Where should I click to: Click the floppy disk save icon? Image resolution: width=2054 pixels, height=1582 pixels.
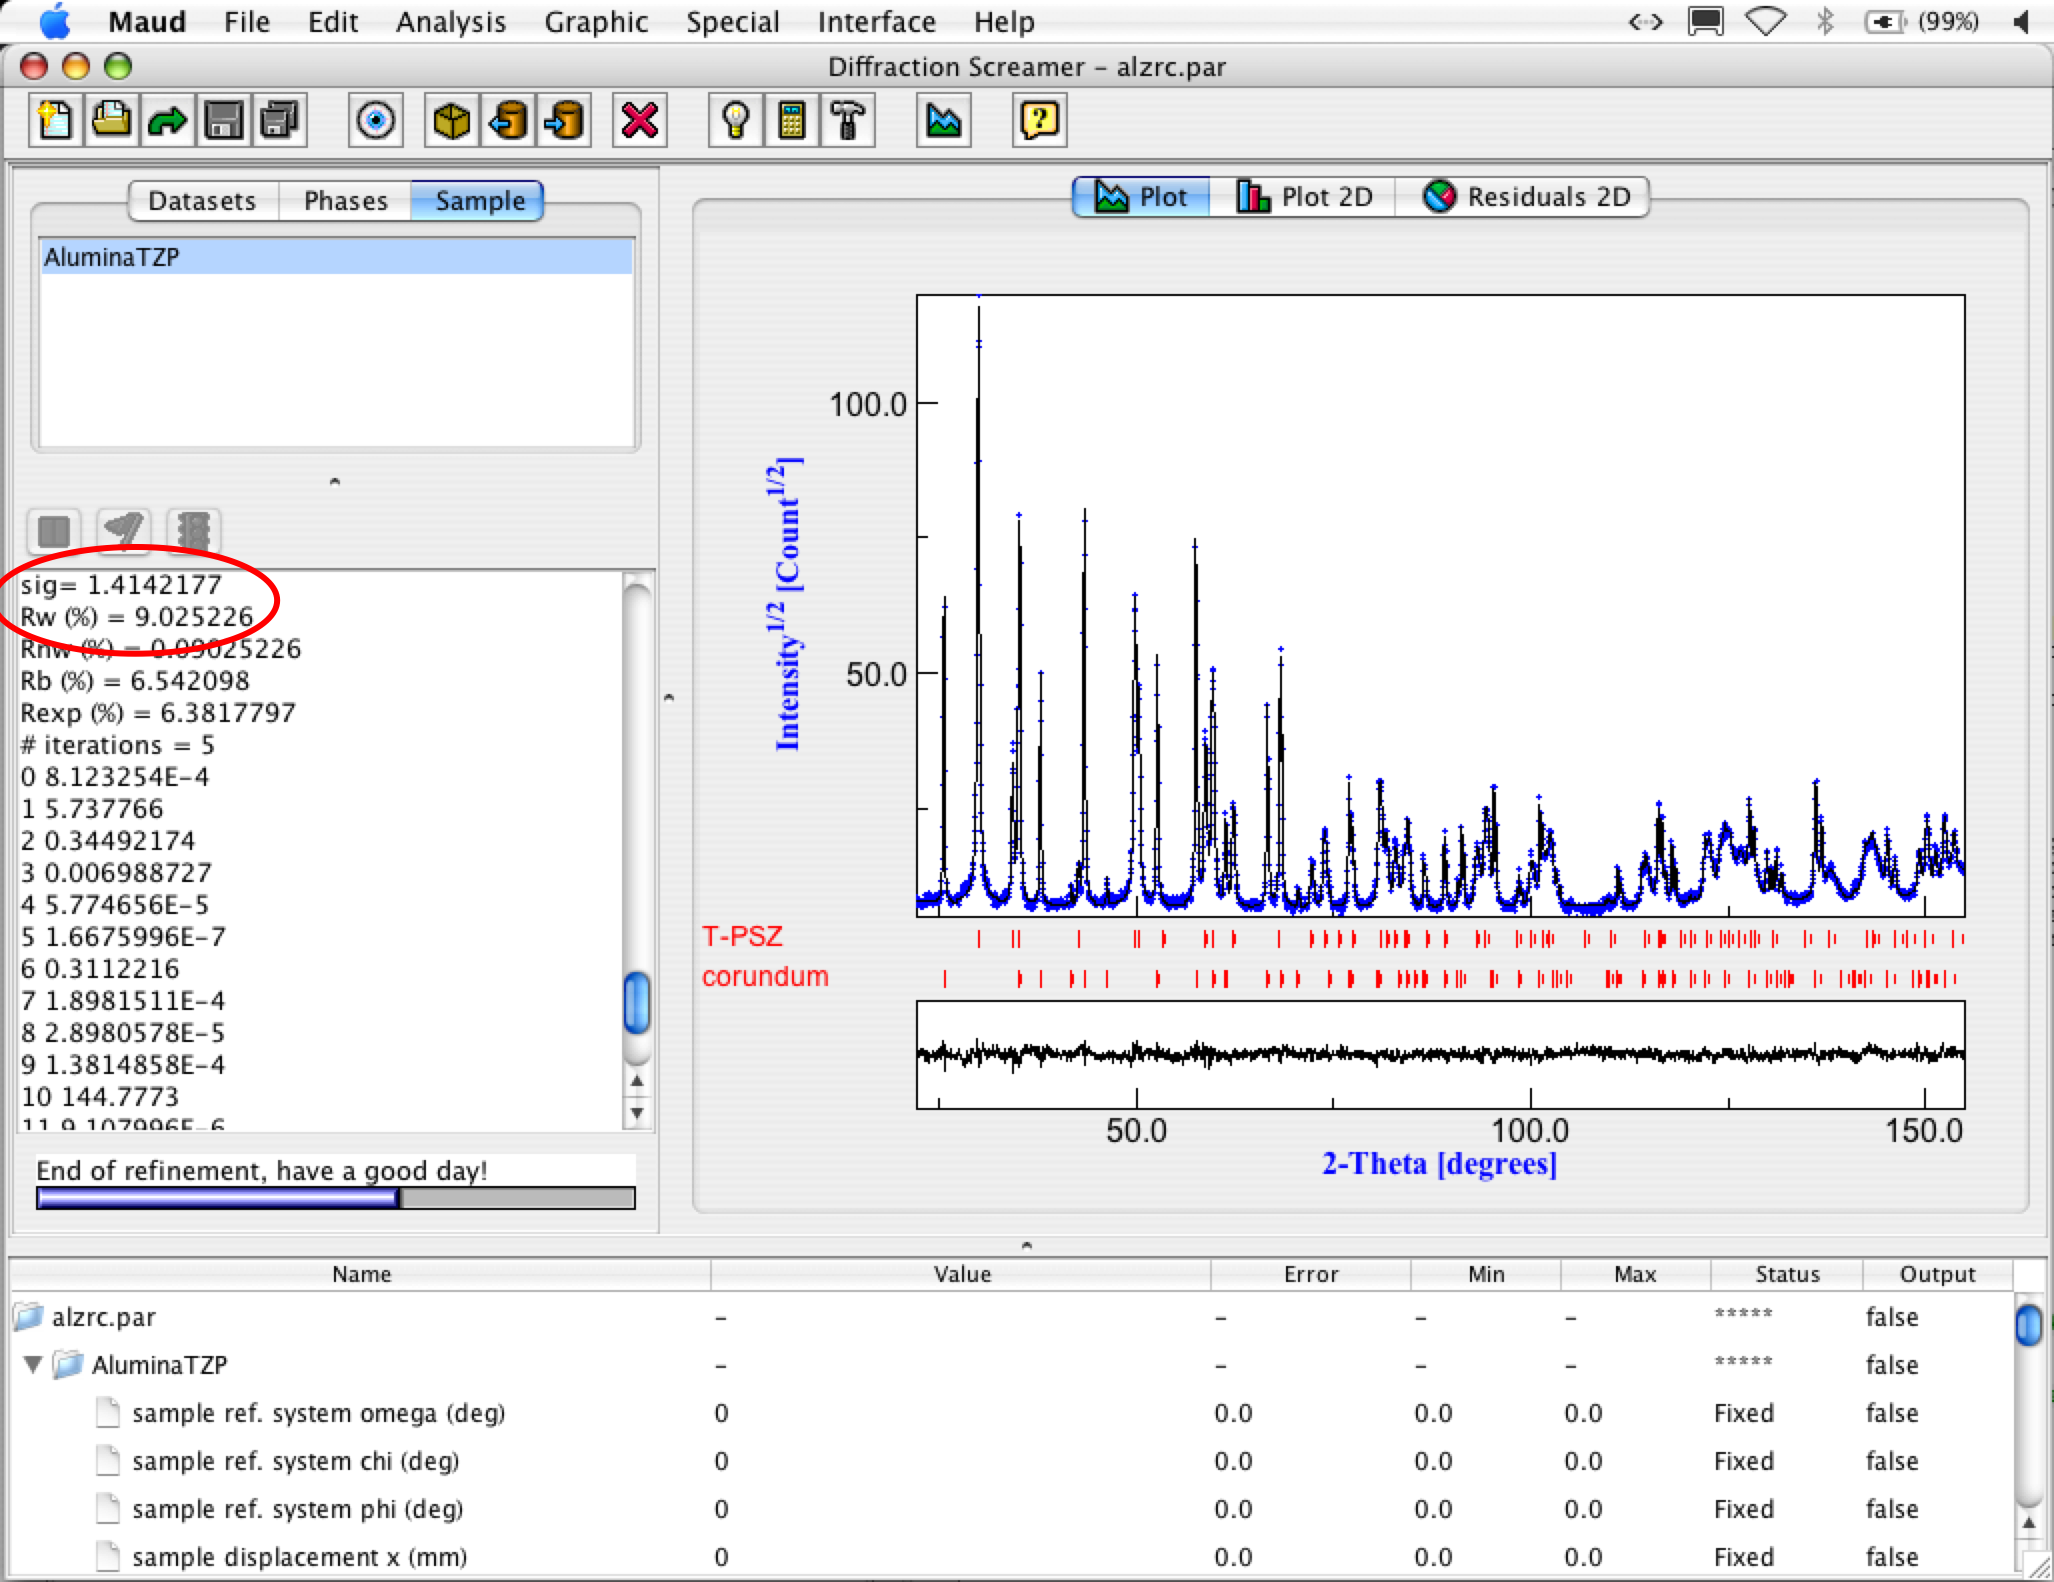click(x=223, y=121)
